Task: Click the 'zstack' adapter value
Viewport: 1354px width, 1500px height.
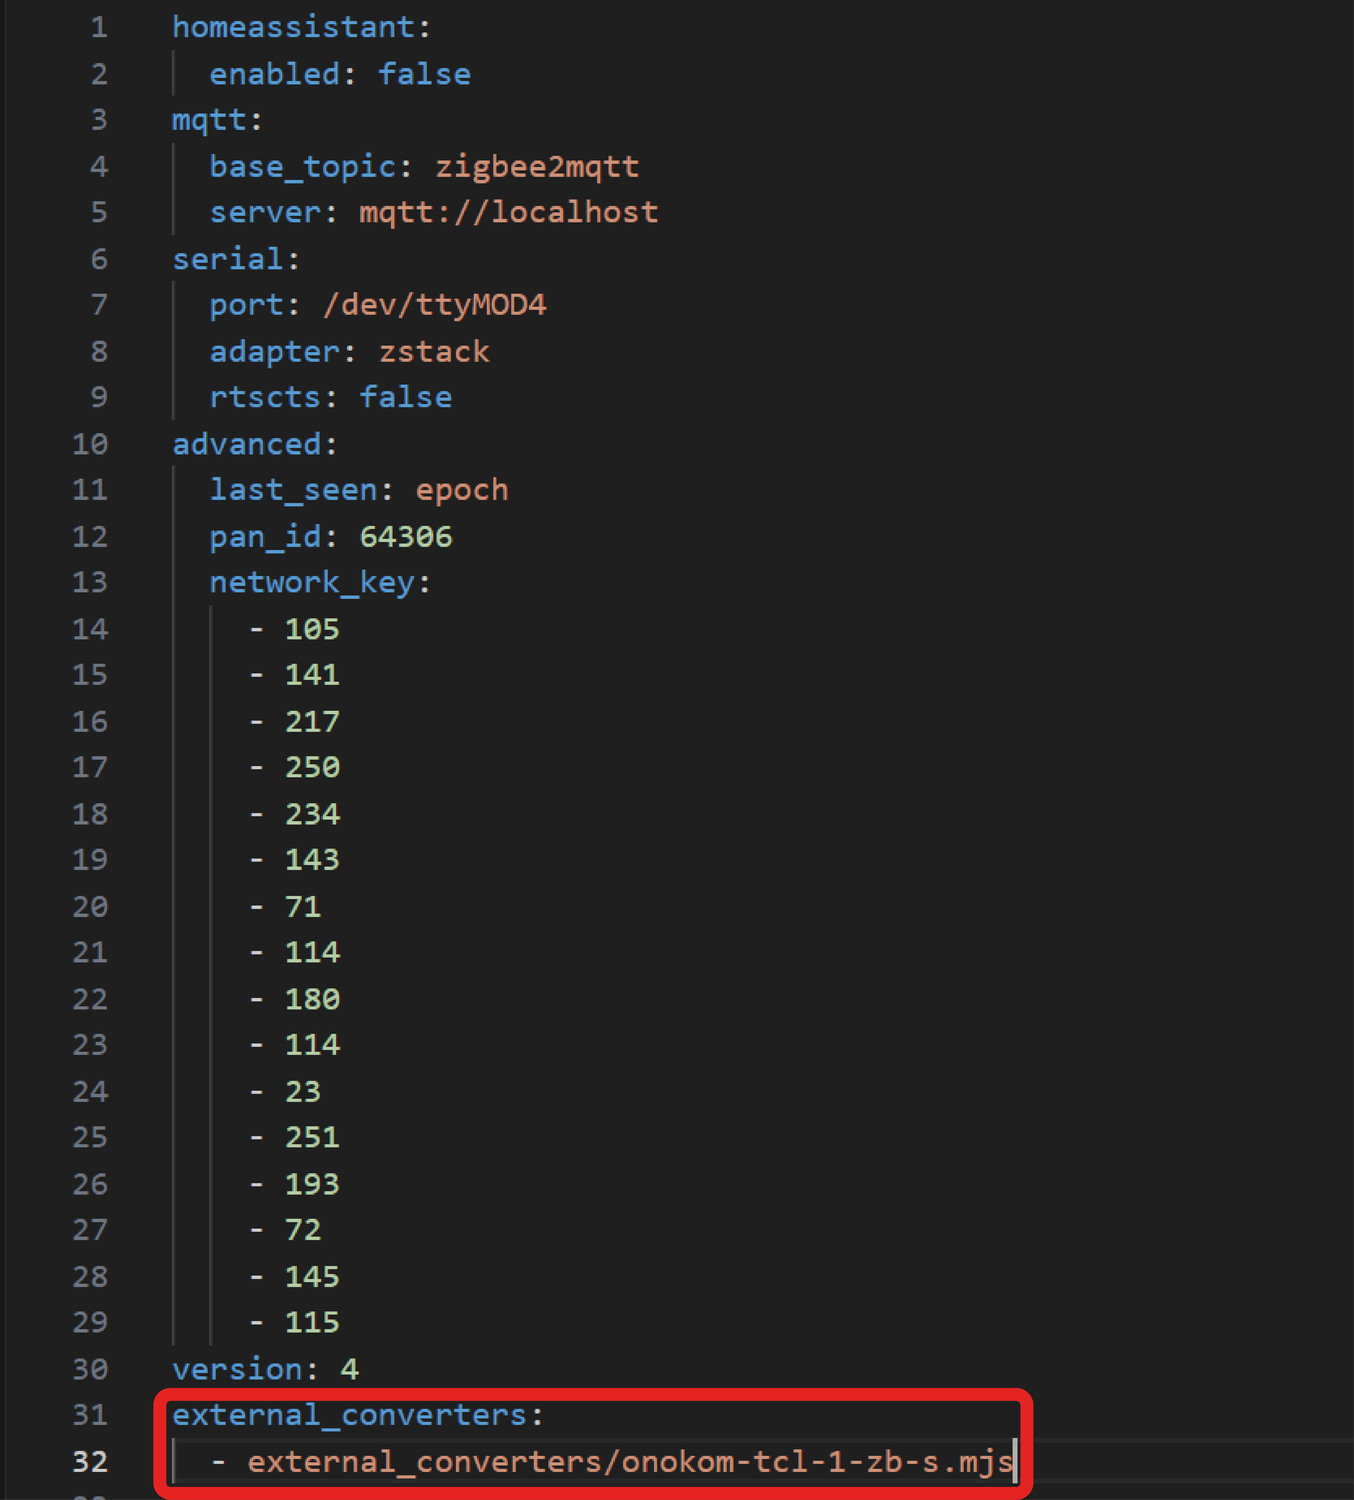Action: coord(434,352)
